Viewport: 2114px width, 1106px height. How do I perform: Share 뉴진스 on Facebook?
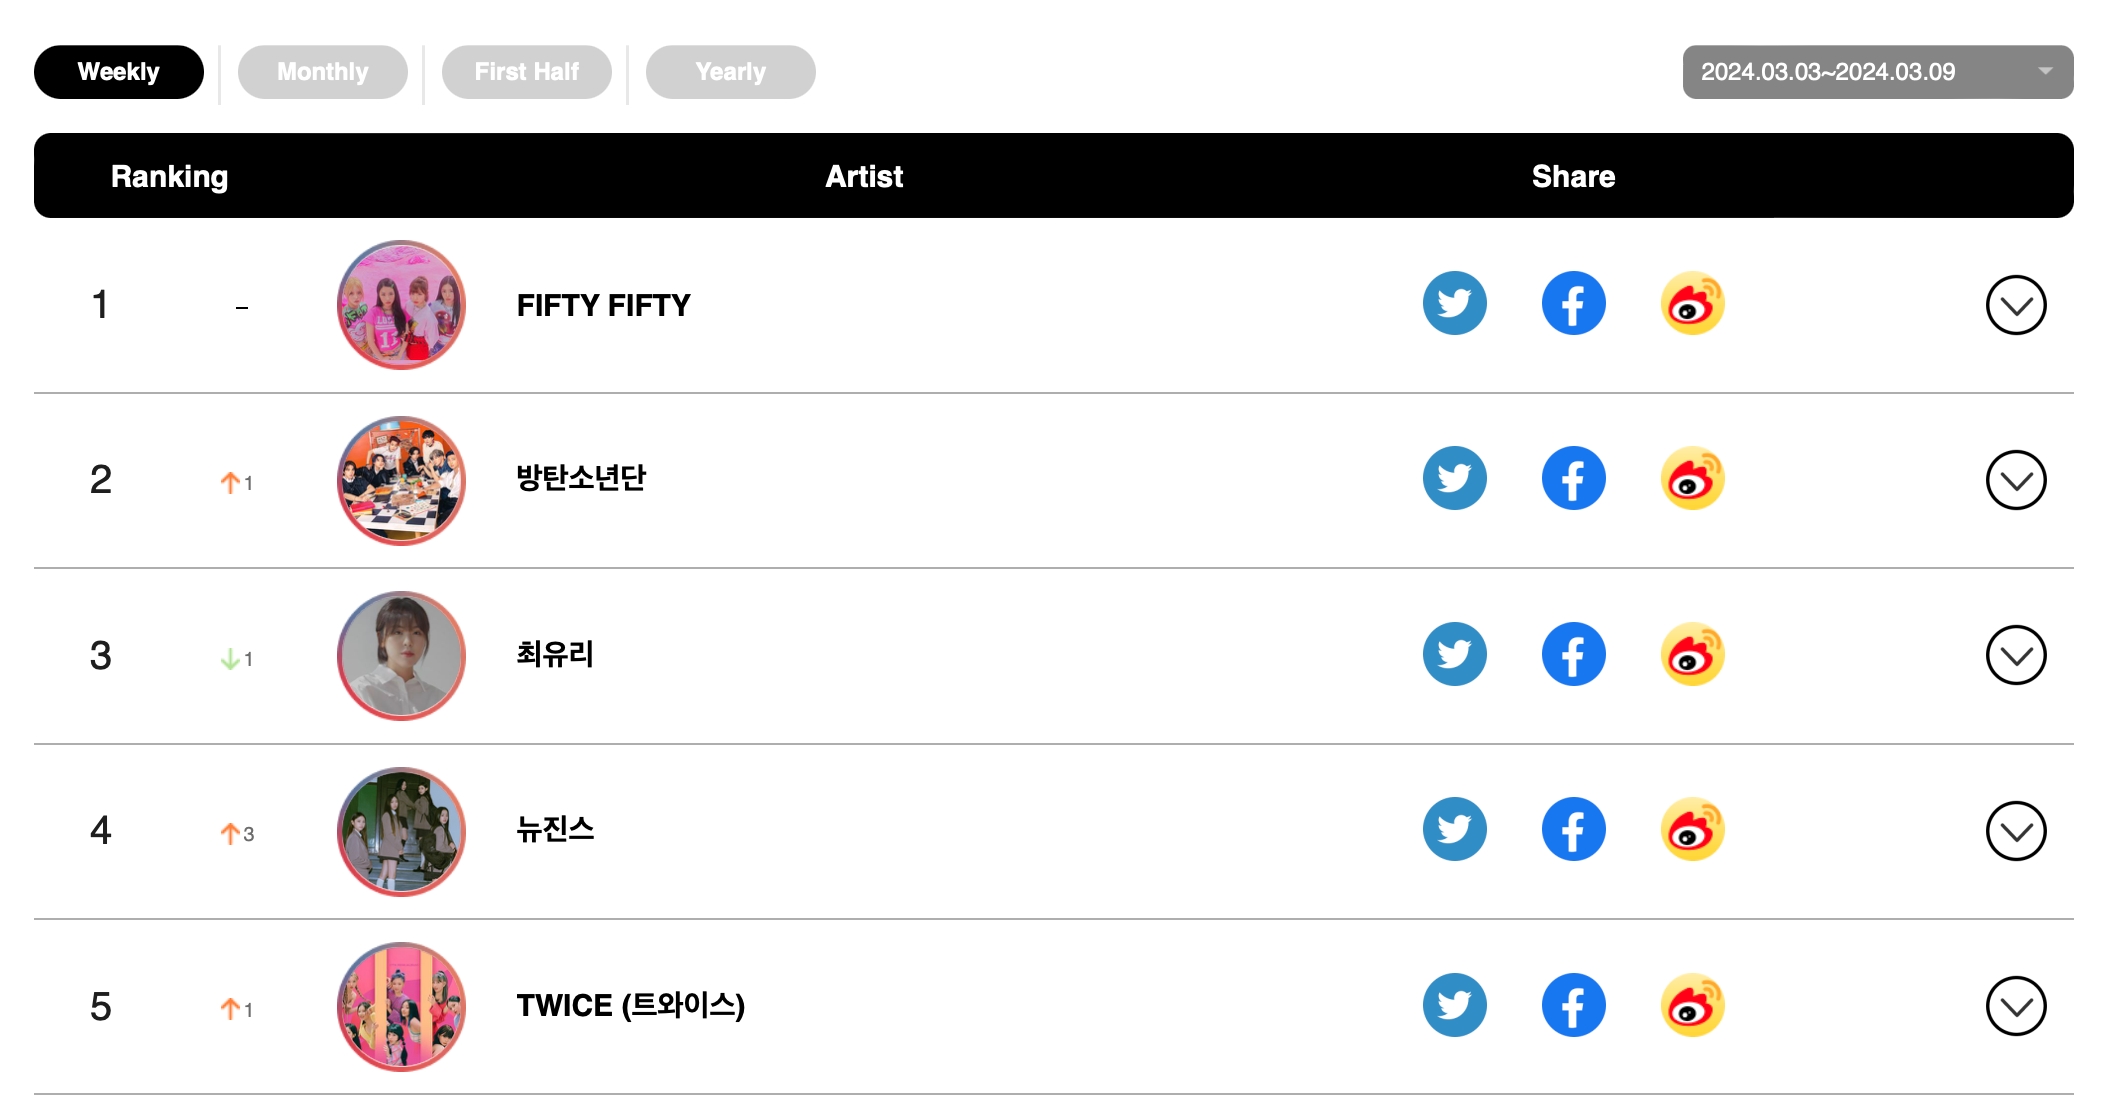point(1573,830)
